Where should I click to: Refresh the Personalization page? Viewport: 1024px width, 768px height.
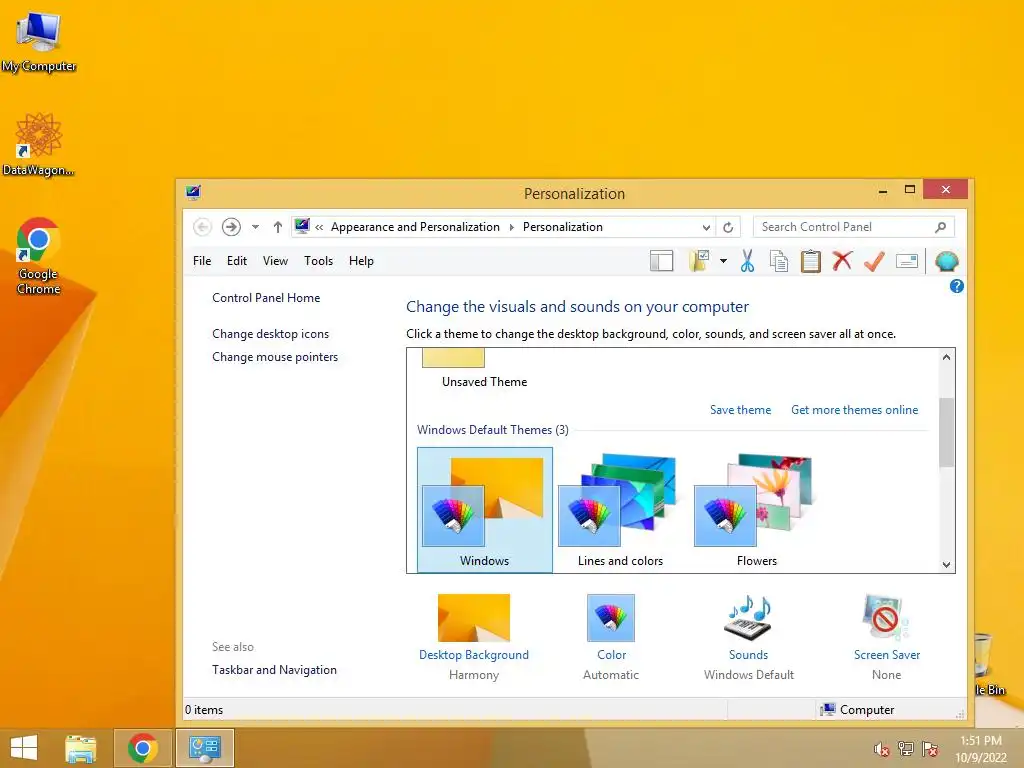coord(728,227)
